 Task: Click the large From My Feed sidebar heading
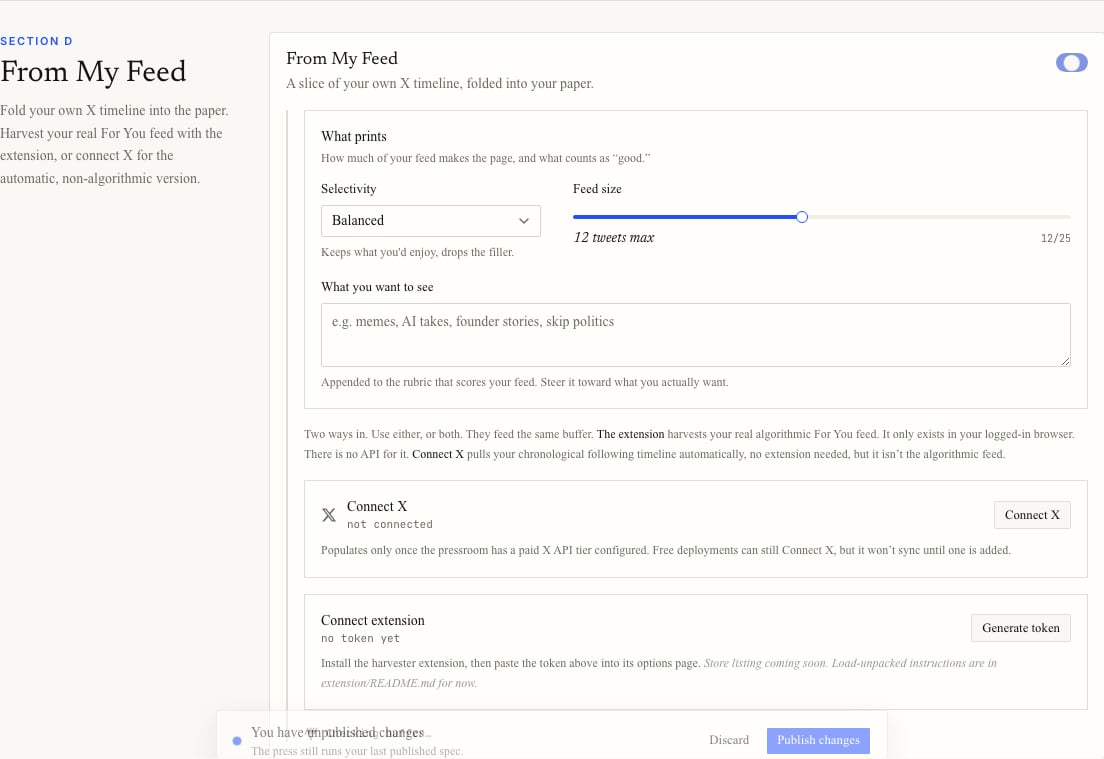click(93, 72)
